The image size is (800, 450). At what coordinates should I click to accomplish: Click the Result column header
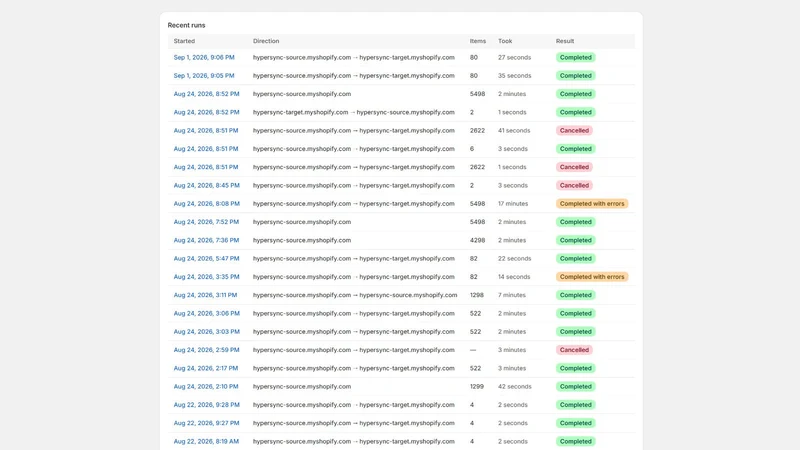point(565,41)
